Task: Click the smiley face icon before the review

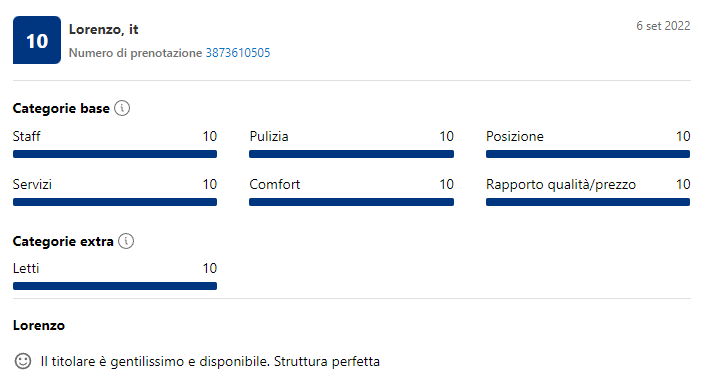Action: [x=23, y=361]
